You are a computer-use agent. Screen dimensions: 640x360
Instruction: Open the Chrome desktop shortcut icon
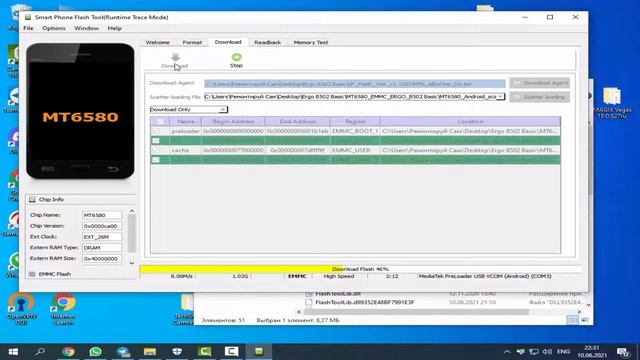(x=63, y=302)
